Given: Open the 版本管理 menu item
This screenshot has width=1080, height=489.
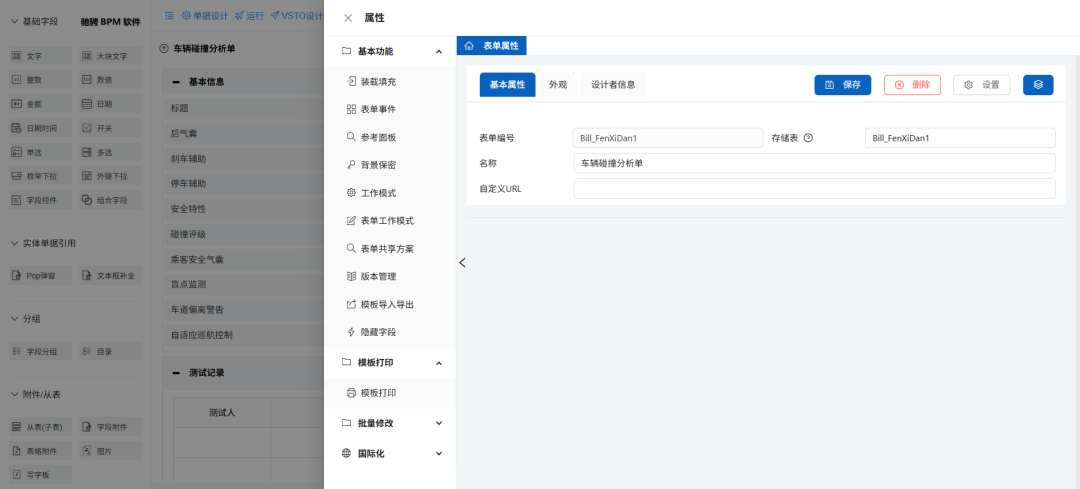Looking at the screenshot, I should (x=390, y=276).
